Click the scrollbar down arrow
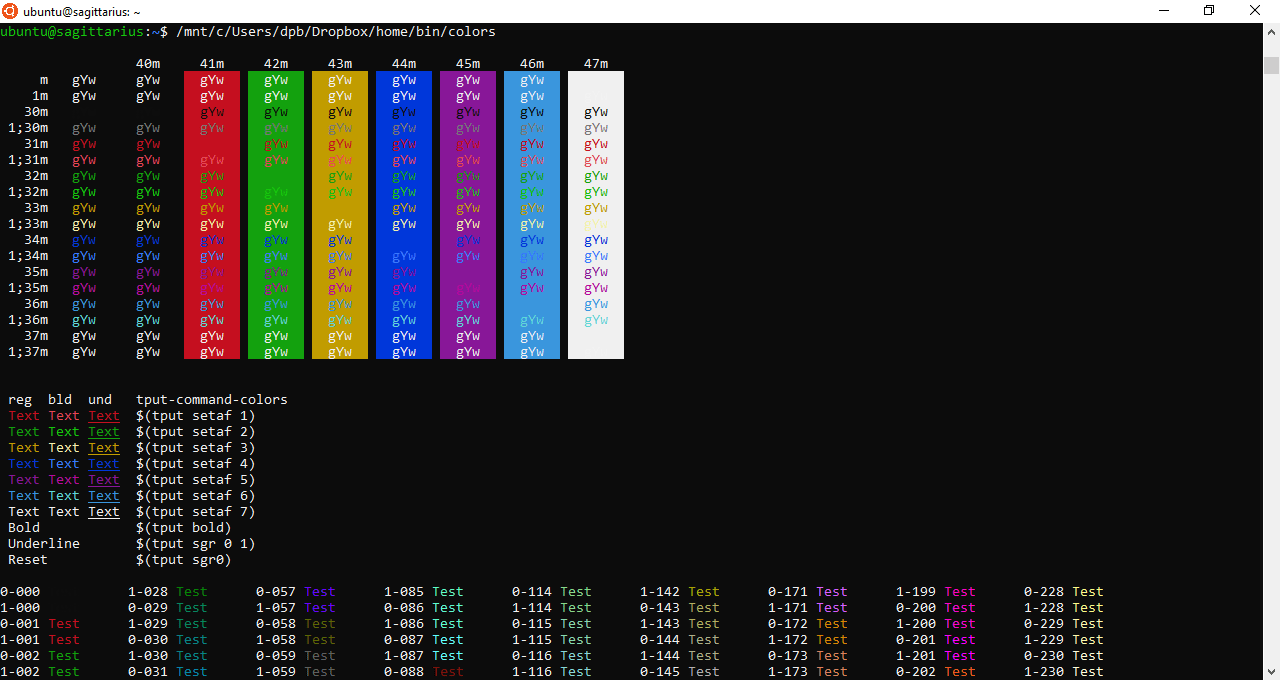 click(1271, 672)
